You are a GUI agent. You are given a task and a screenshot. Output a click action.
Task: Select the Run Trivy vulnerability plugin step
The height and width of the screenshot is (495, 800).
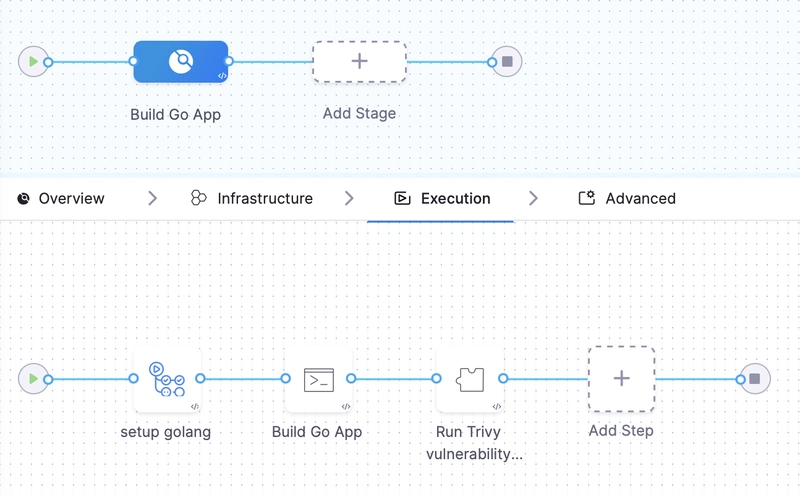pyautogui.click(x=469, y=379)
